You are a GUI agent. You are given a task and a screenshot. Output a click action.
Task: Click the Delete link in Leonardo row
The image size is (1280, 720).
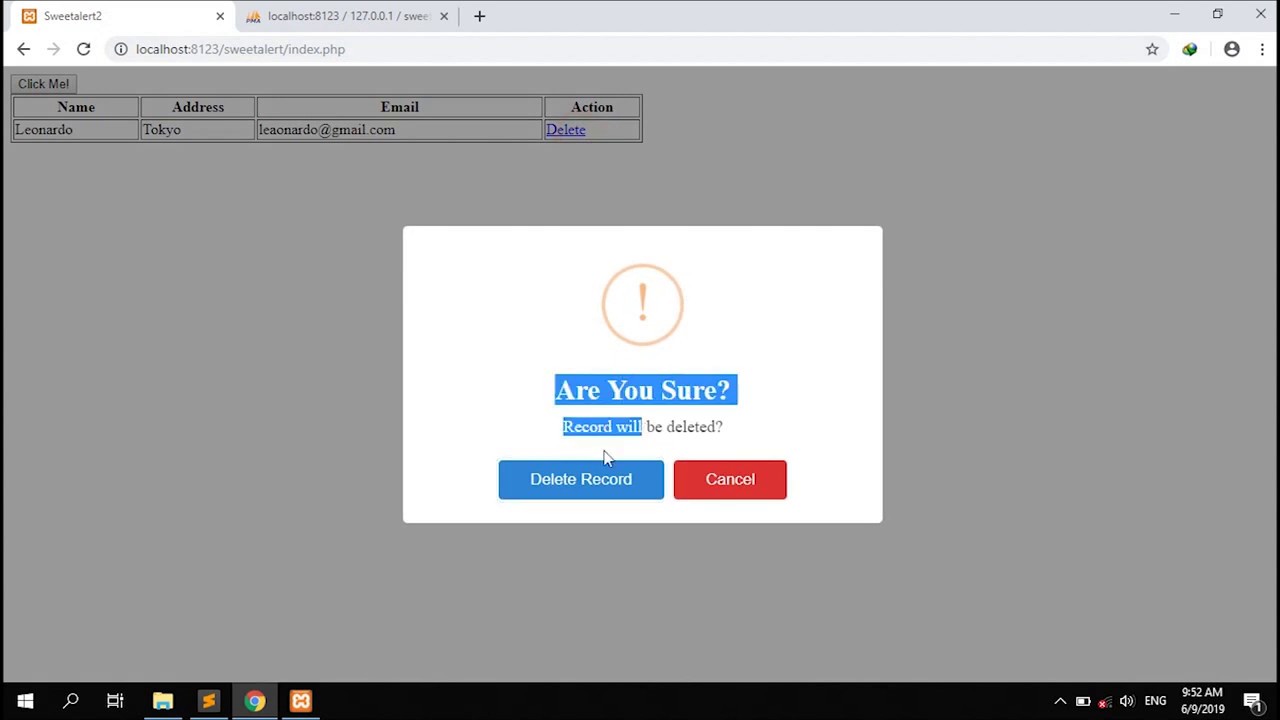[x=565, y=129]
